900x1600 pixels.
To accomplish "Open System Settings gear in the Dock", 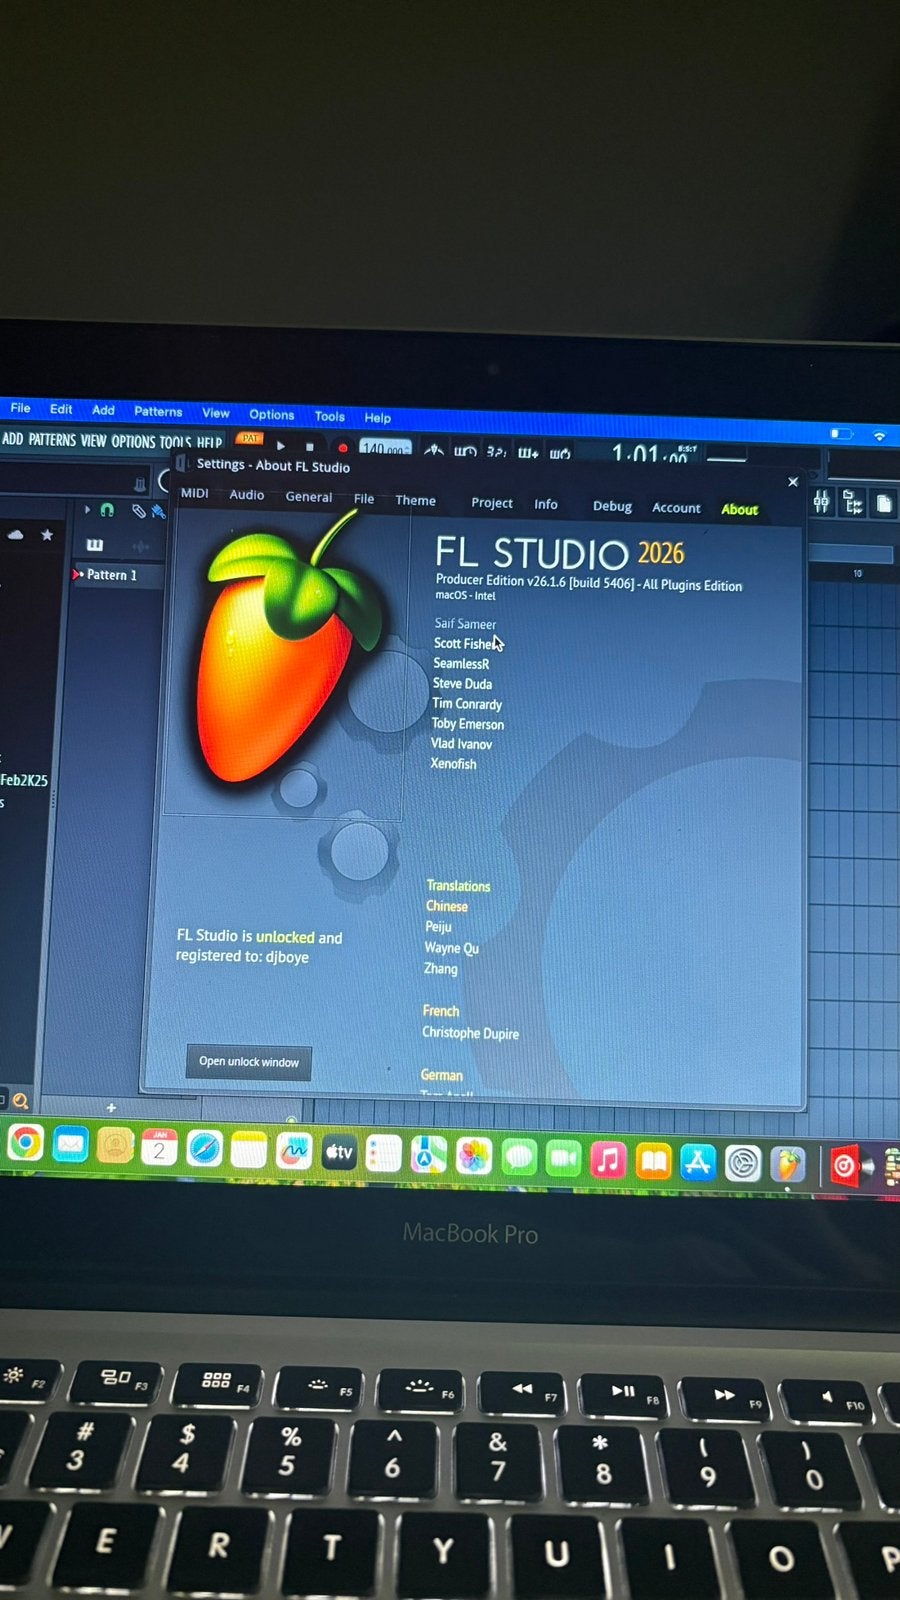I will click(x=743, y=1163).
